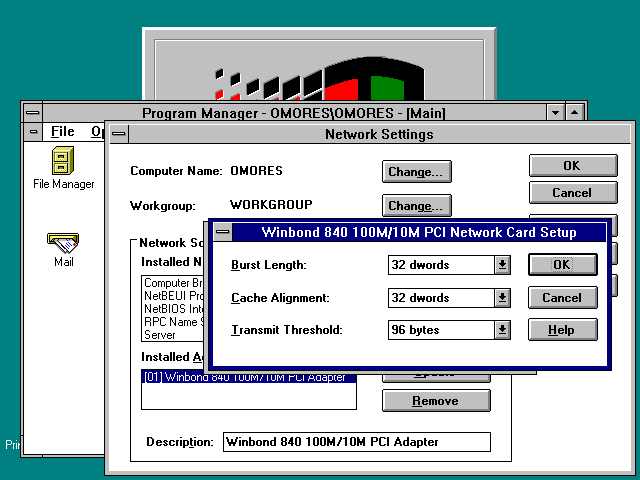
Task: Minimize Program Manager with down arrow button
Action: coord(555,113)
